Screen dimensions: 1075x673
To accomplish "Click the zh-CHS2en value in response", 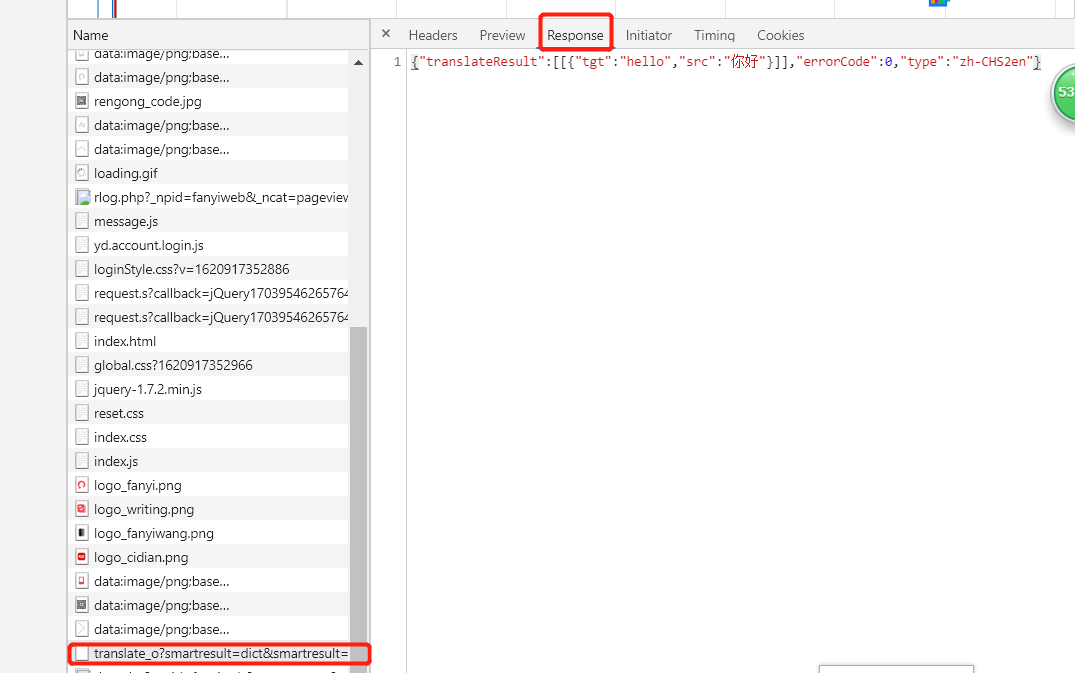I will tap(992, 62).
